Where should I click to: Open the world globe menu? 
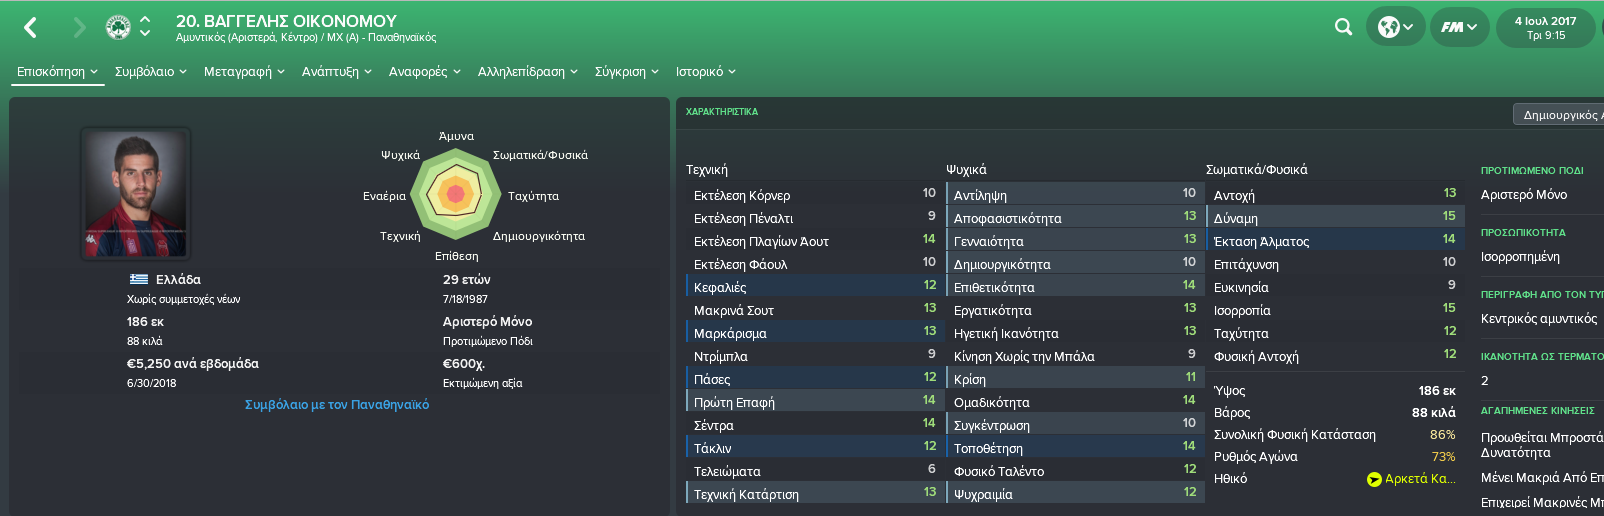click(1396, 27)
